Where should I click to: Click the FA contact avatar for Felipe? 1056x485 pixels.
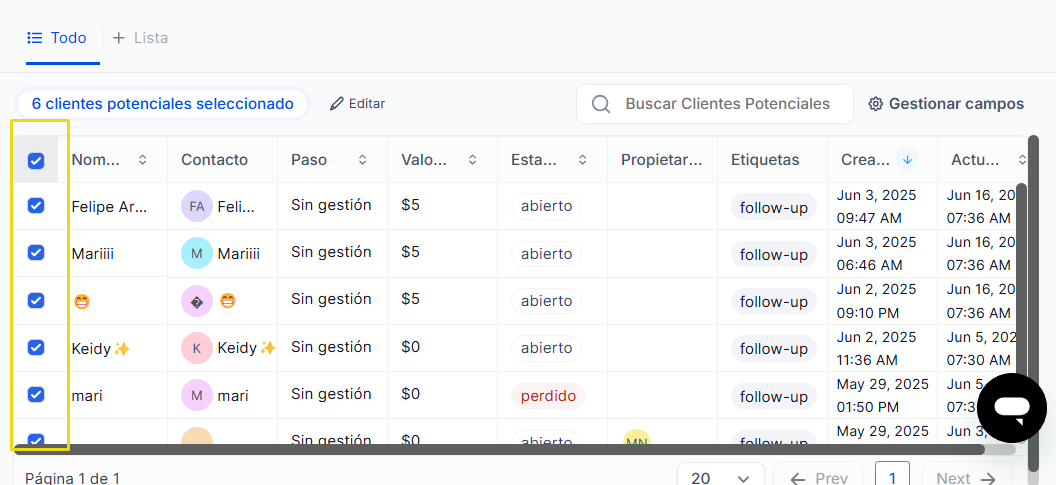click(x=197, y=206)
